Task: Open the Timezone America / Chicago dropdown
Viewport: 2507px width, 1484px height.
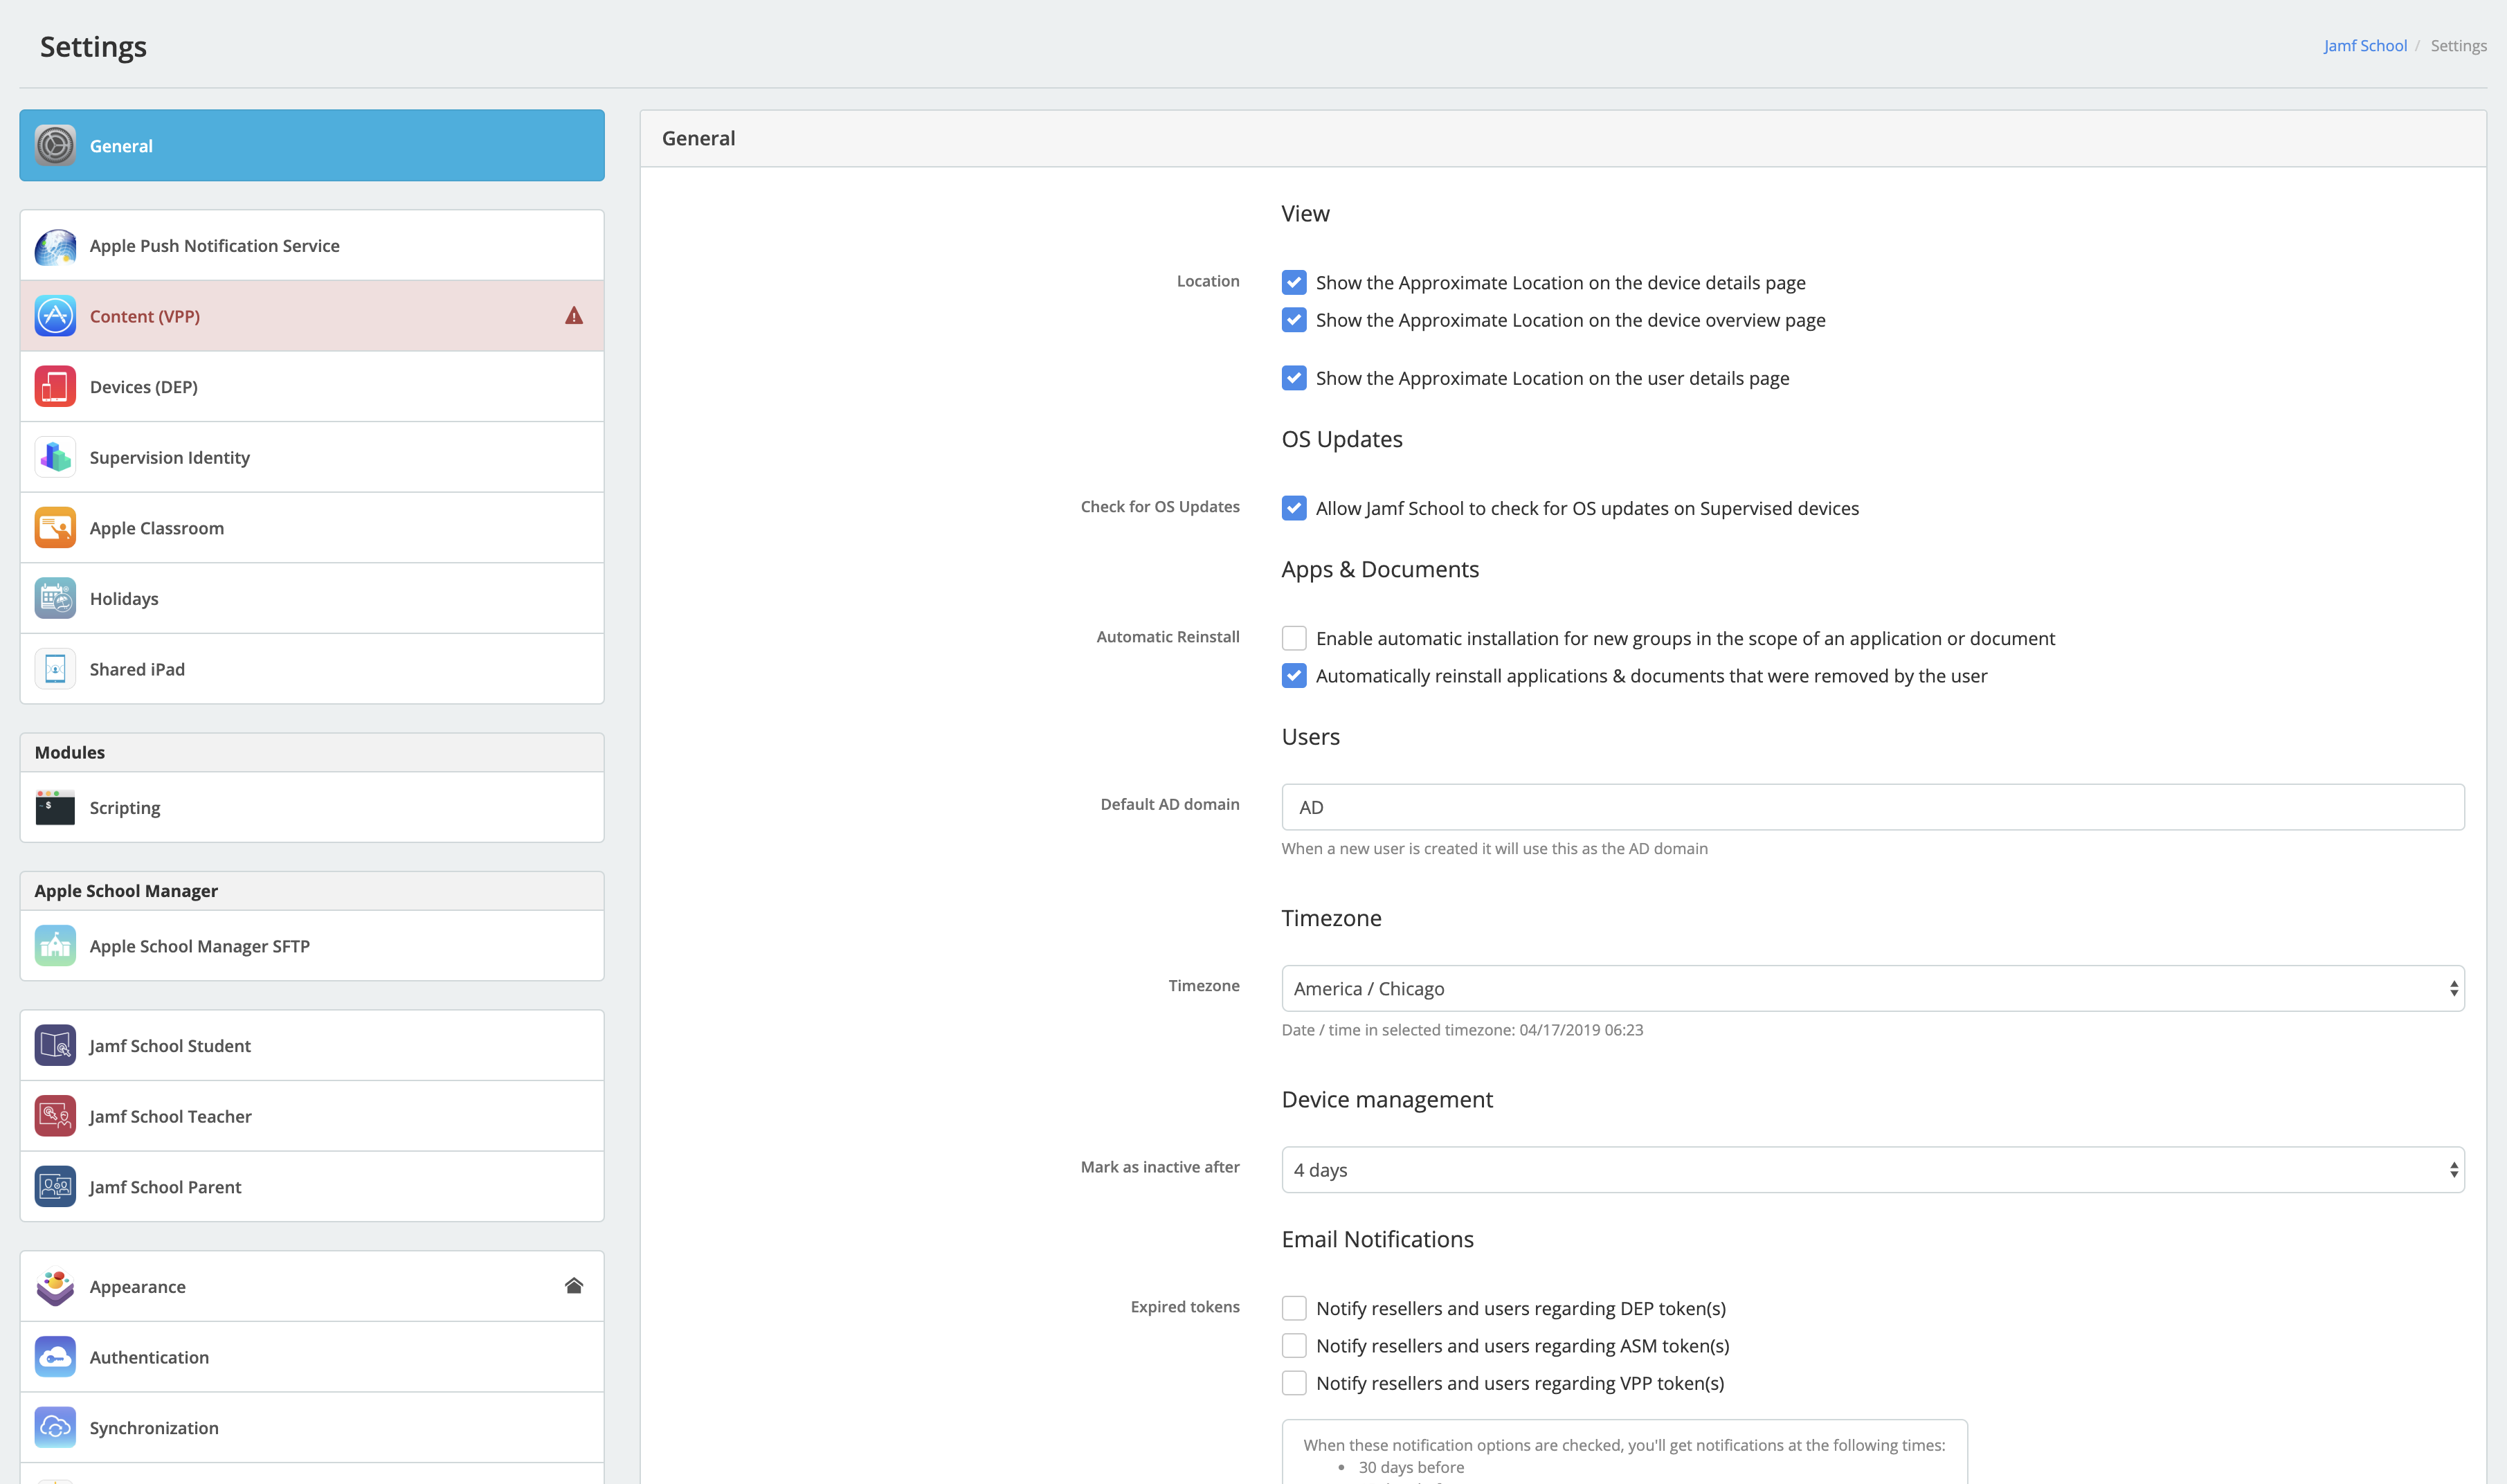Action: 1873,988
